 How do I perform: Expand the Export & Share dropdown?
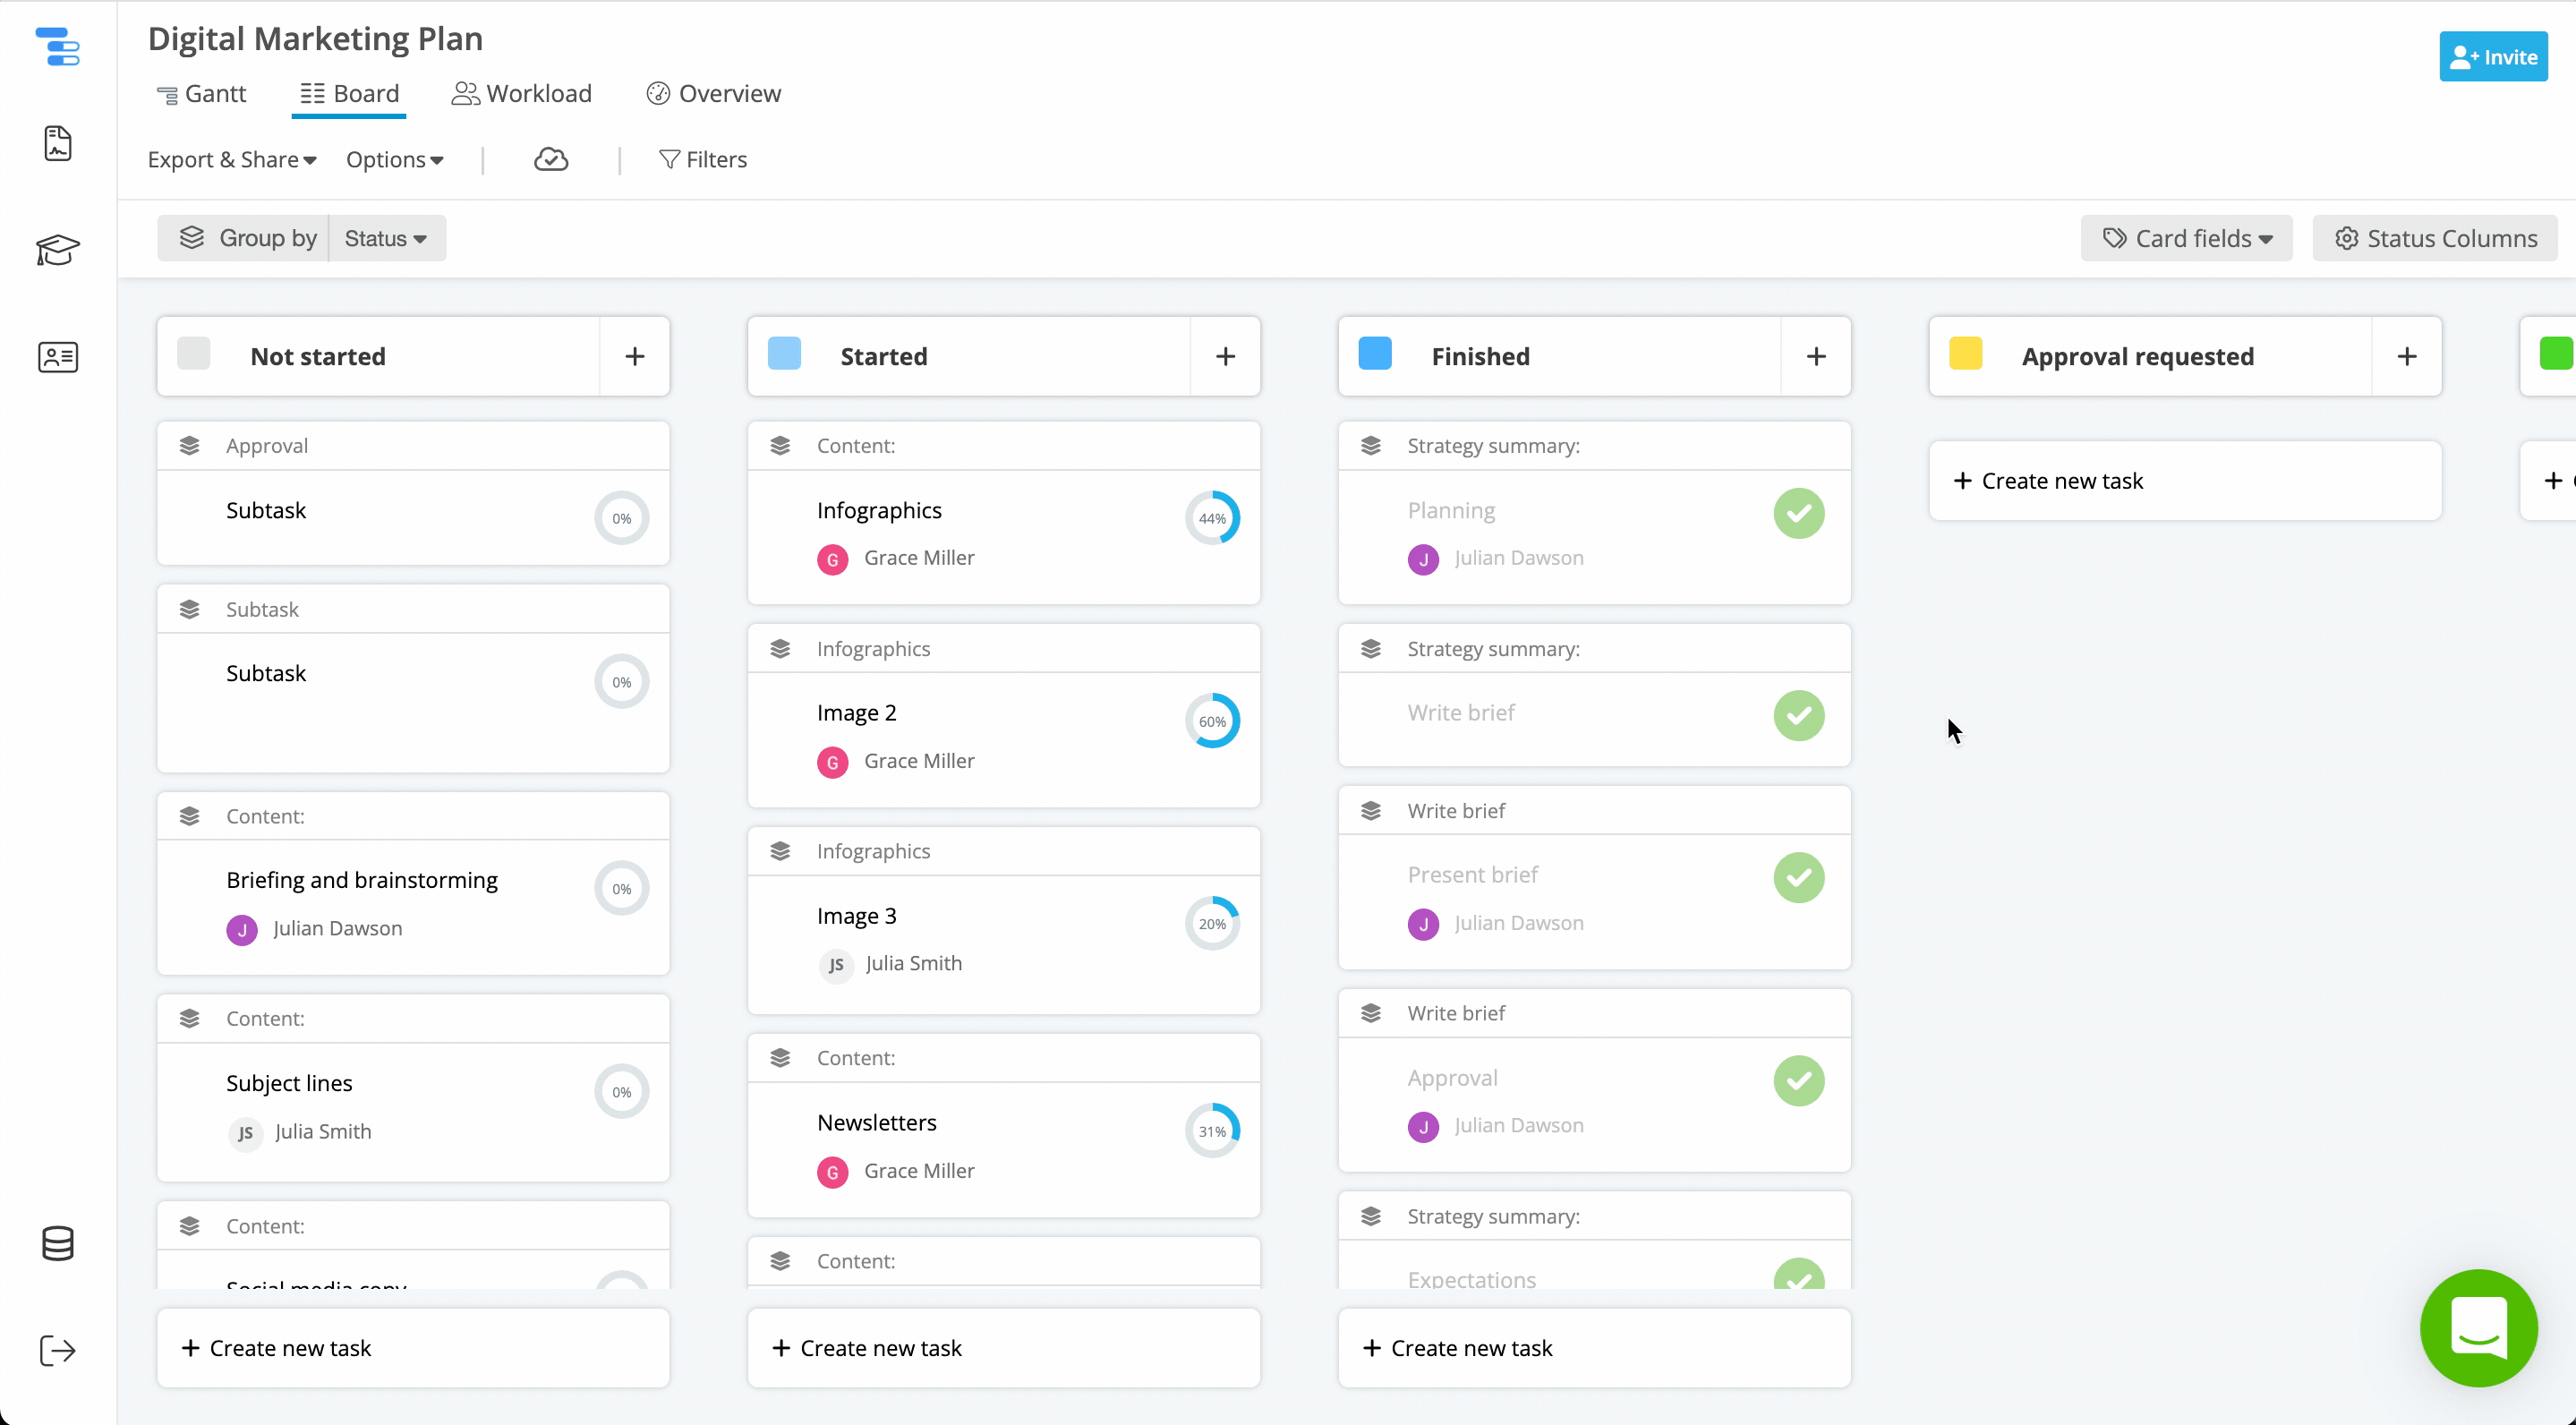tap(232, 159)
